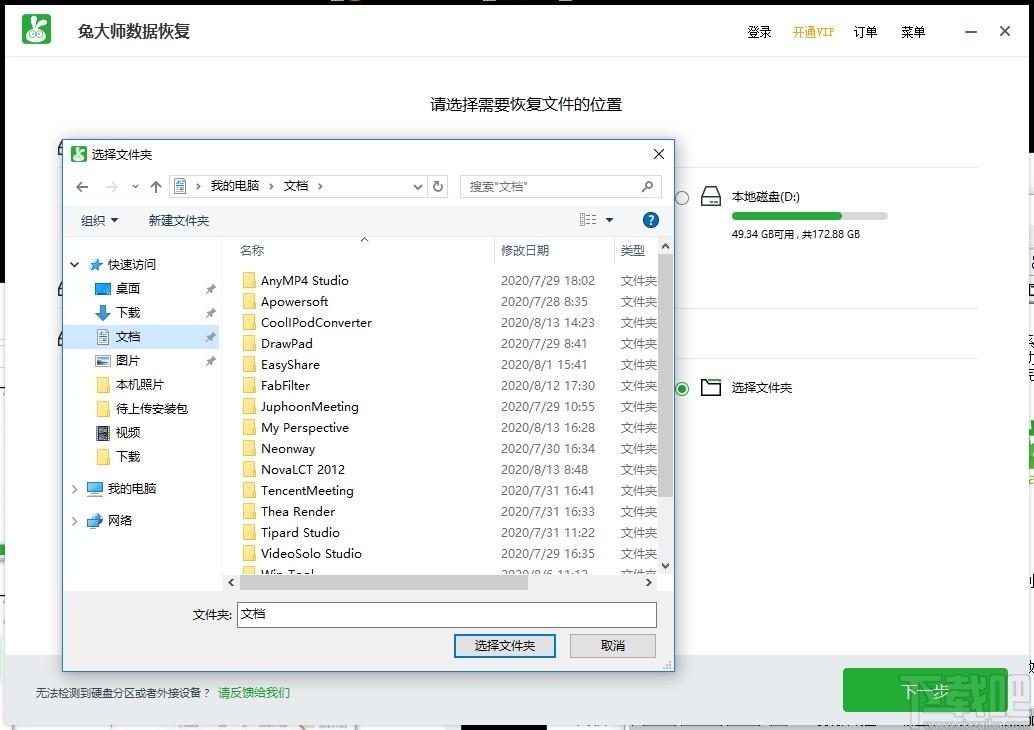
Task: Select the 选择文件夹 radio button
Action: 682,388
